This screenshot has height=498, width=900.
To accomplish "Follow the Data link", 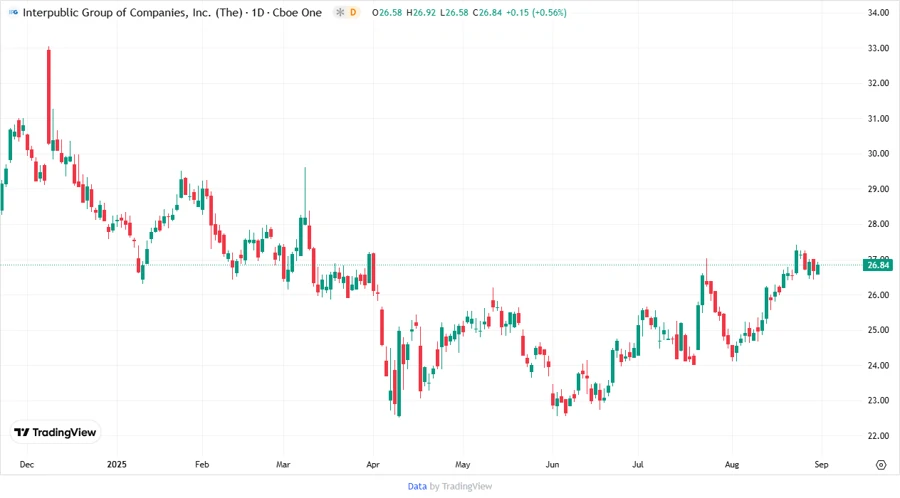I will pyautogui.click(x=417, y=486).
